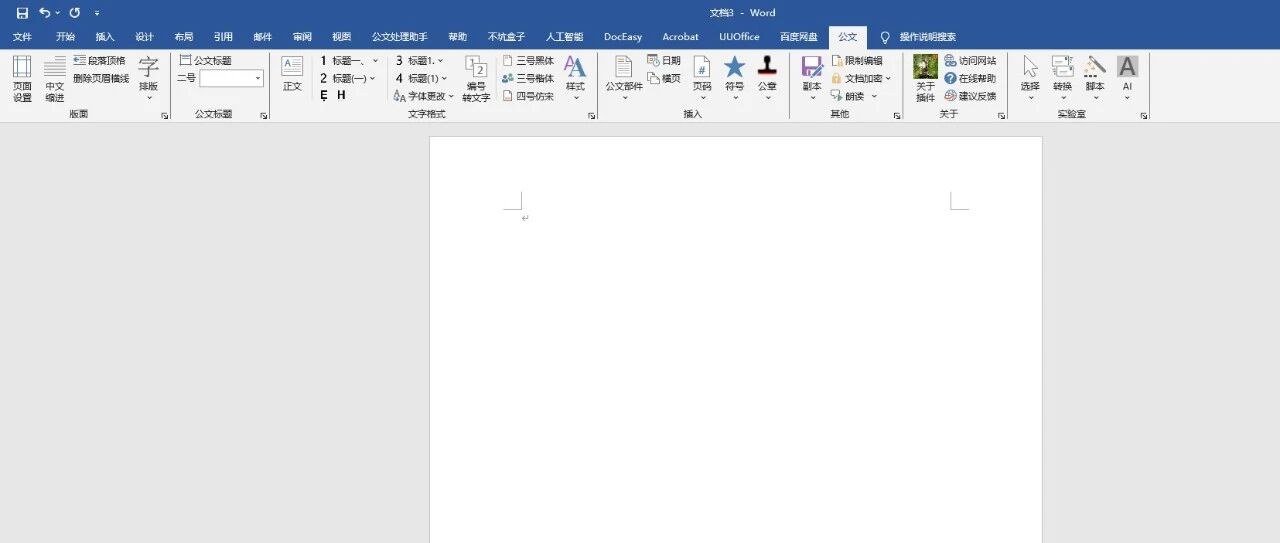Switch to the 审阅 review tab
The image size is (1280, 543).
302,37
